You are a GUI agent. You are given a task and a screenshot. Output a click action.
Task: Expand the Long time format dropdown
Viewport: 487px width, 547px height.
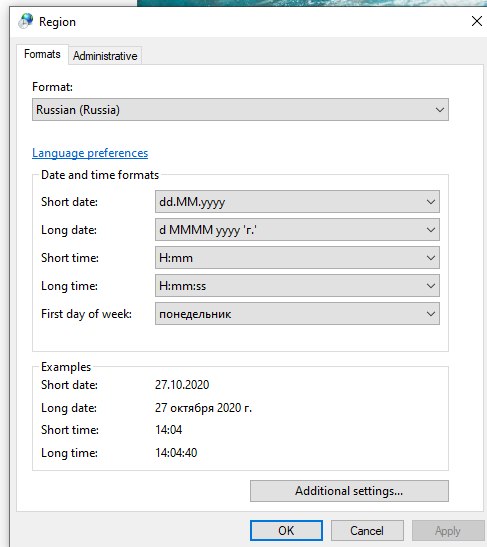297,286
